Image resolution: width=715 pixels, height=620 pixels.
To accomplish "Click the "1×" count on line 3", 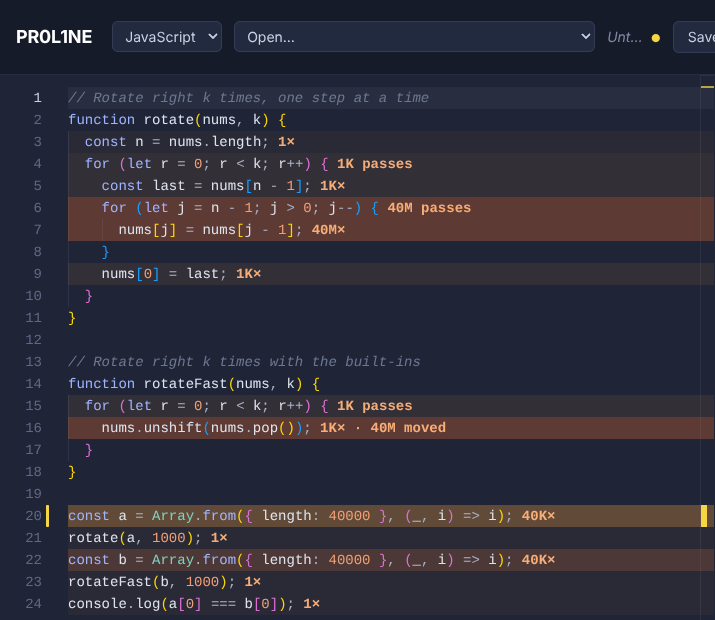I will (x=286, y=142).
